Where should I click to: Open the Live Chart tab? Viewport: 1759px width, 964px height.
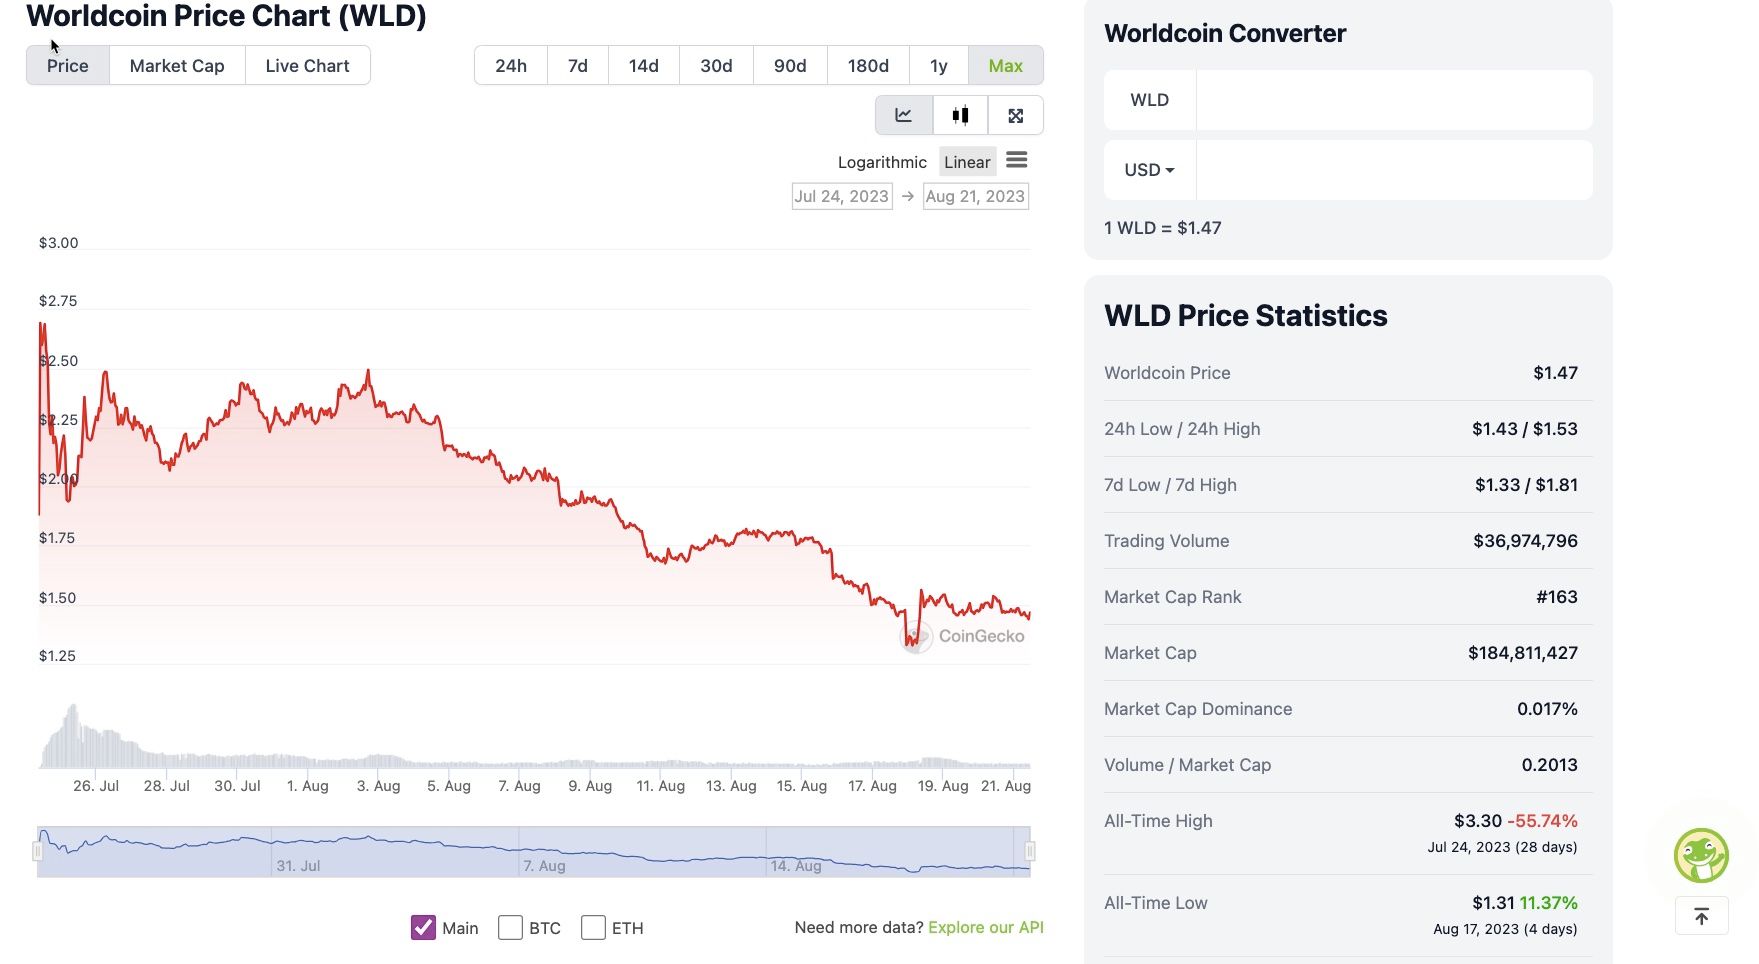pyautogui.click(x=307, y=66)
